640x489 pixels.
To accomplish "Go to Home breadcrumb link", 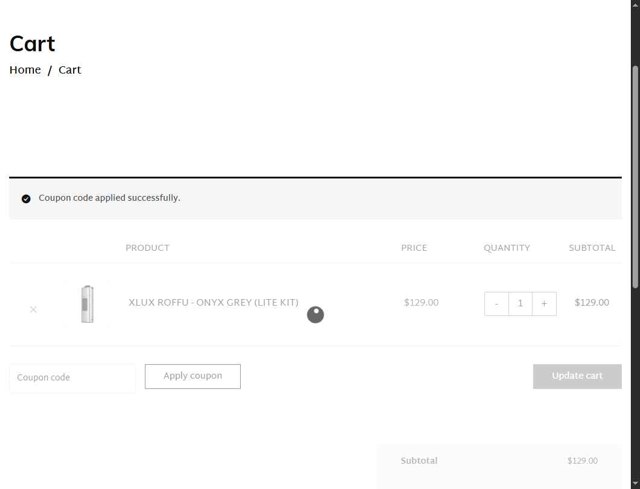I will (x=25, y=70).
